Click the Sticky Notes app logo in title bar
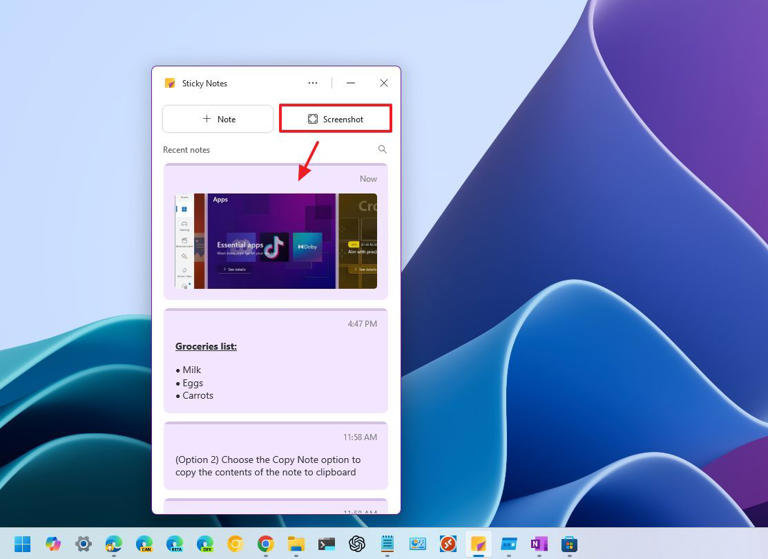 pyautogui.click(x=170, y=84)
